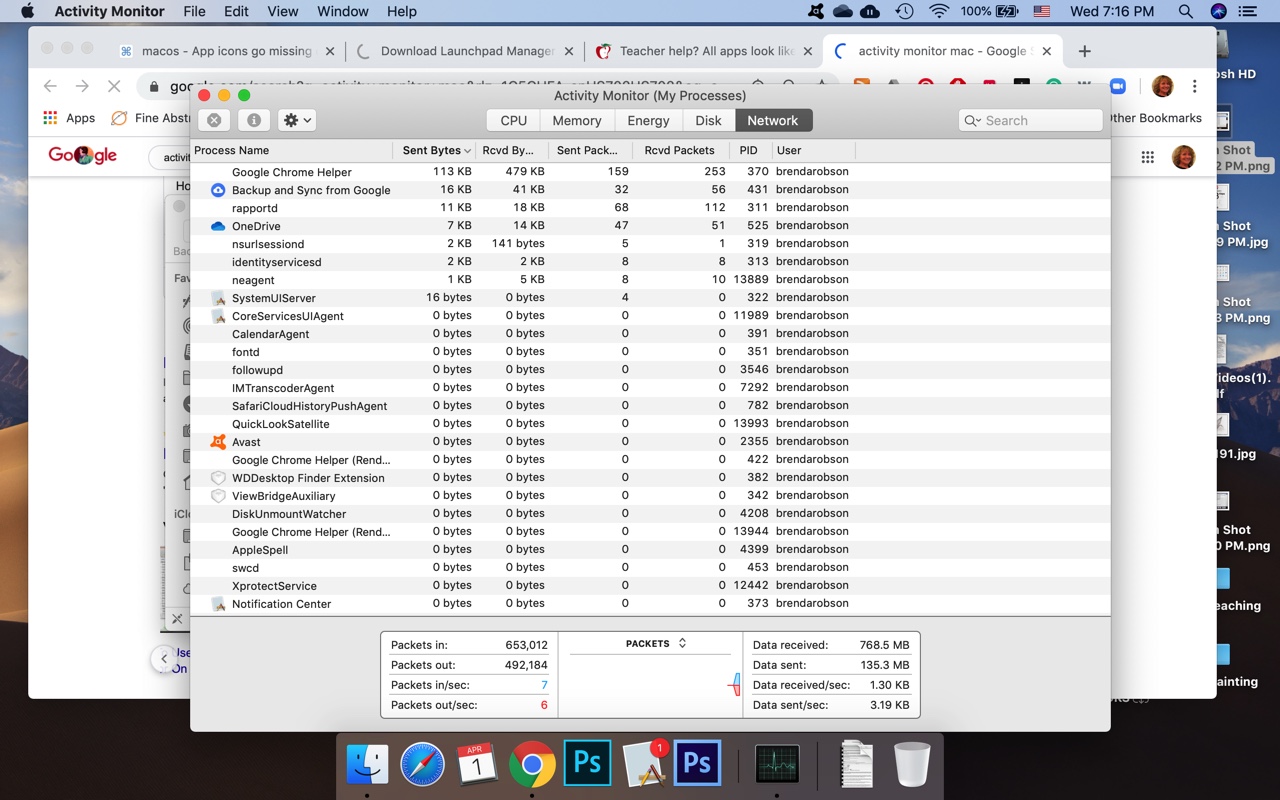The height and width of the screenshot is (800, 1280).
Task: Click the Siri icon in menu bar
Action: pyautogui.click(x=1218, y=11)
